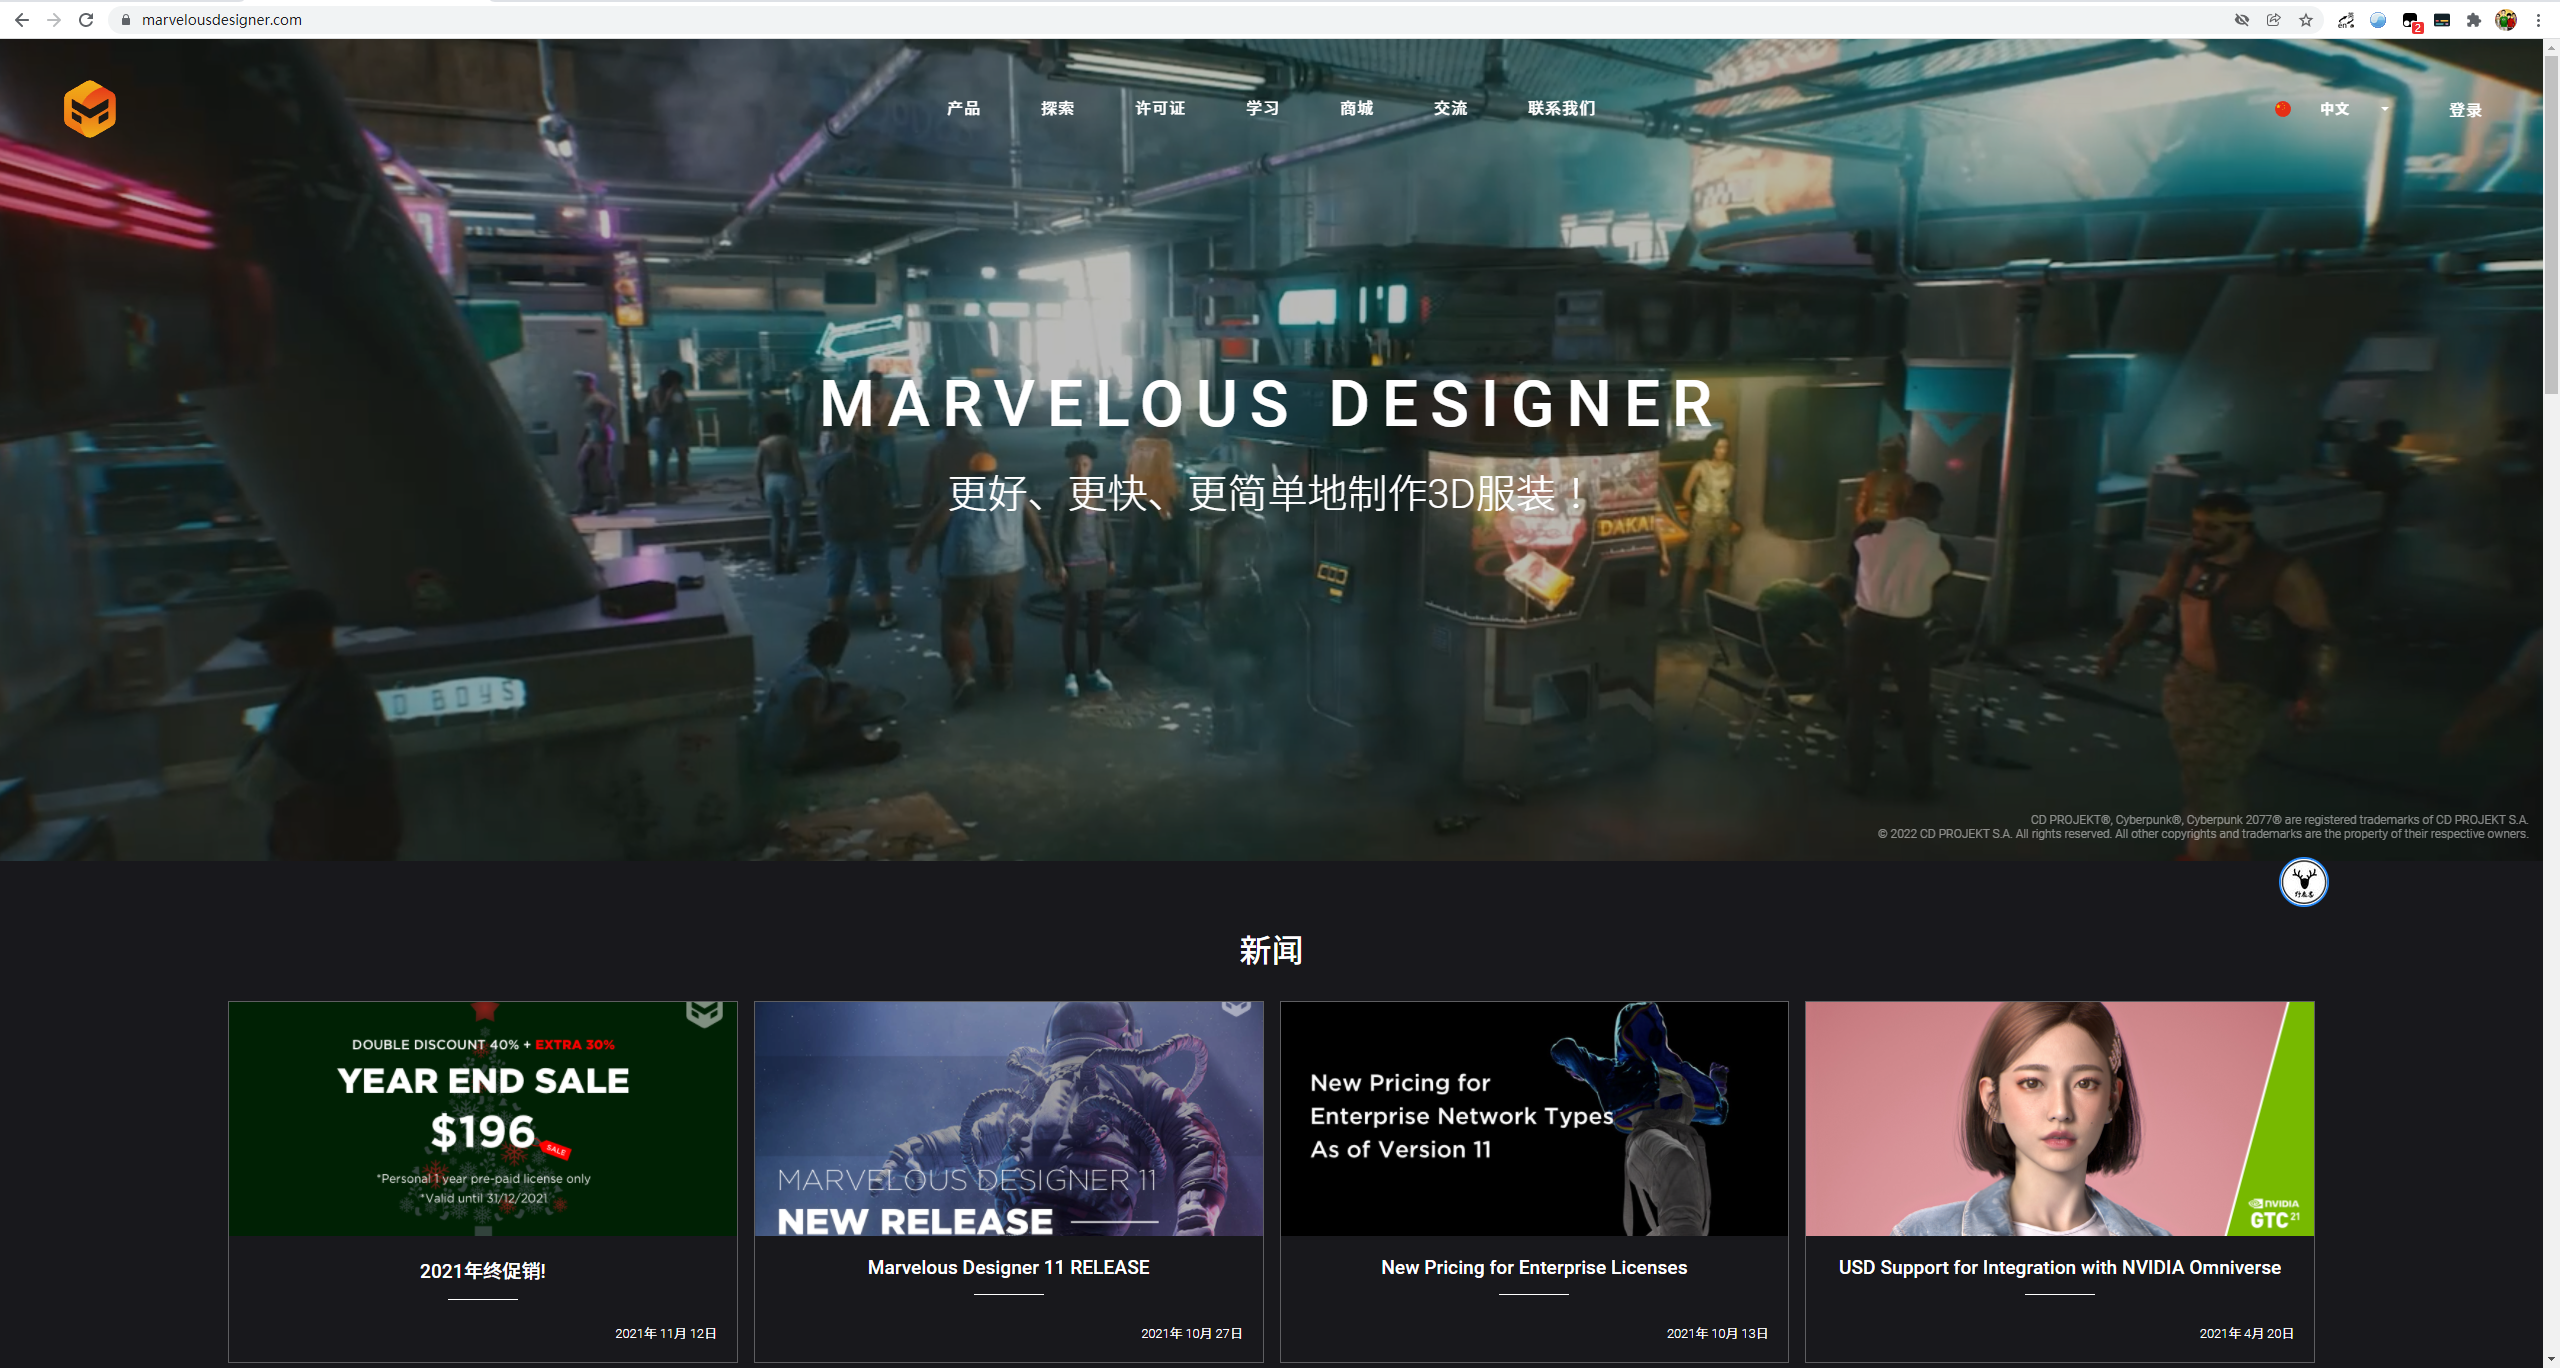Click the crossed-out eye icon in address bar
Screen dimensions: 2560x1368
click(x=2242, y=20)
